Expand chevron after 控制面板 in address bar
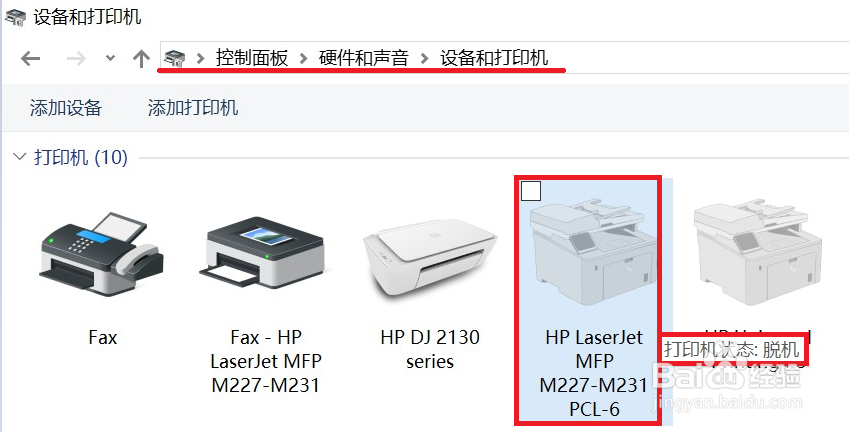This screenshot has width=849, height=432. click(x=303, y=58)
